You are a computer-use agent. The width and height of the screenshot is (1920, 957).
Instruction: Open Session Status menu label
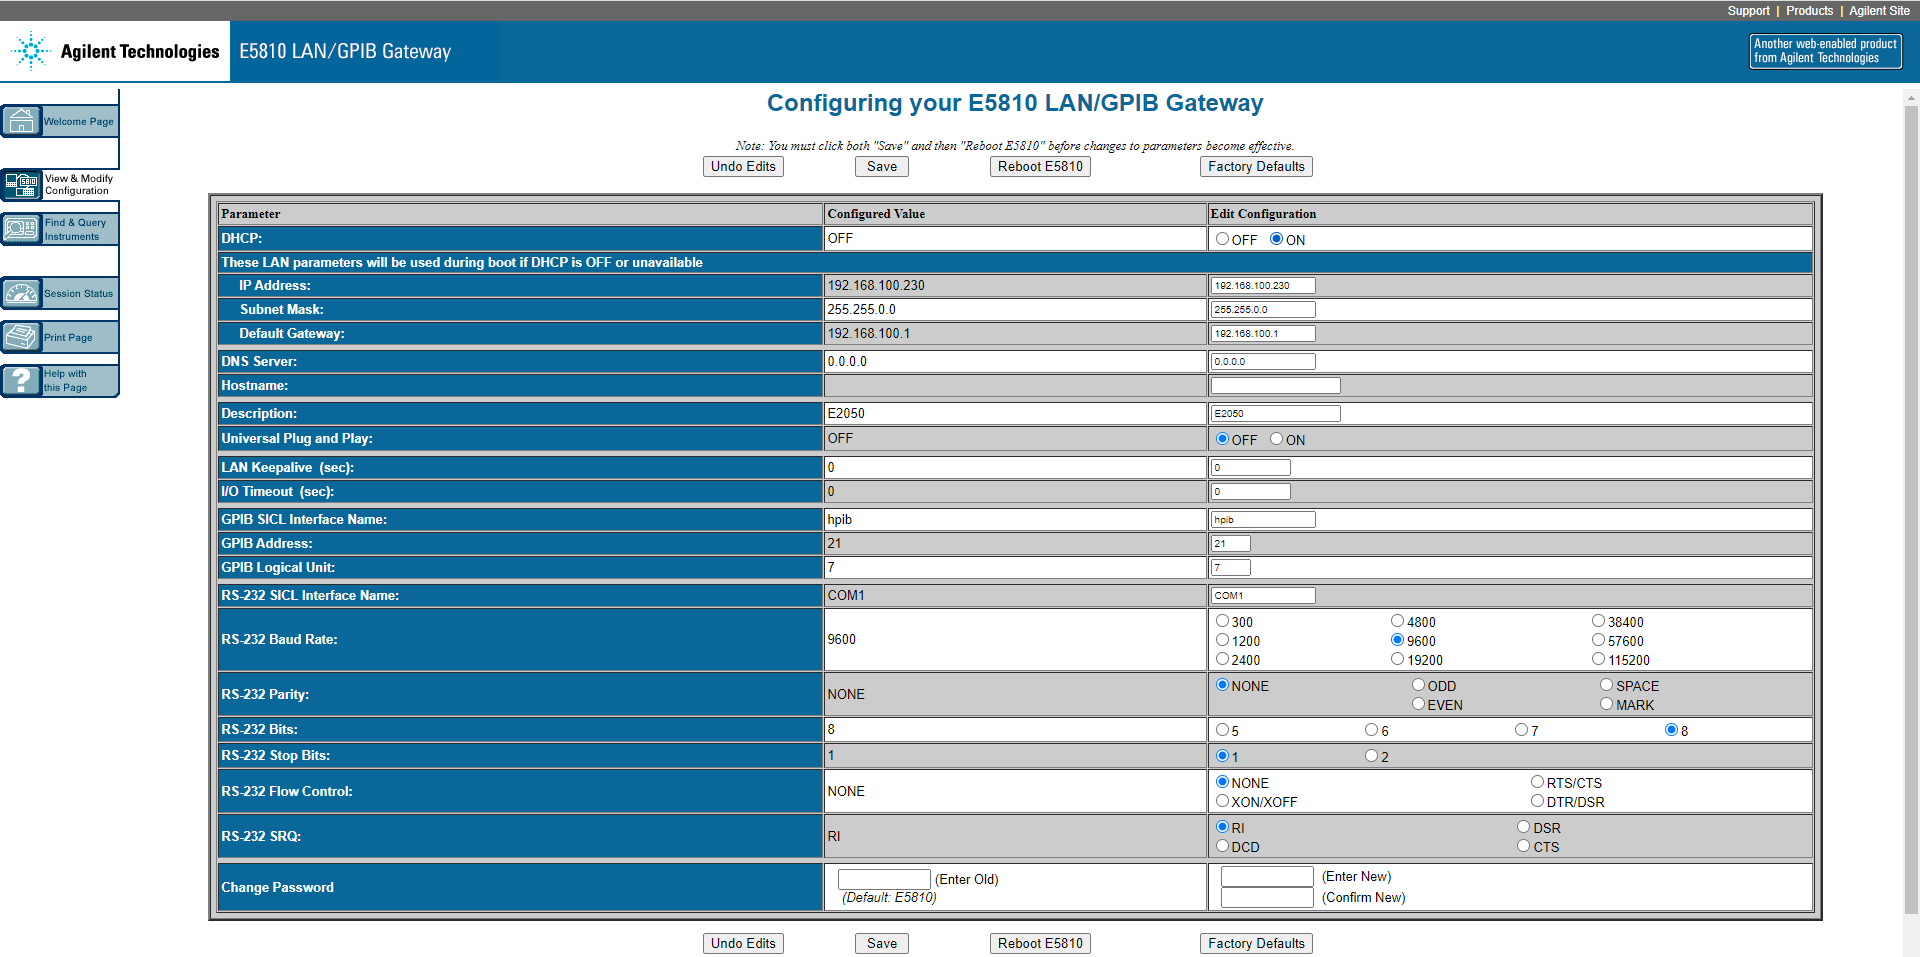(78, 294)
